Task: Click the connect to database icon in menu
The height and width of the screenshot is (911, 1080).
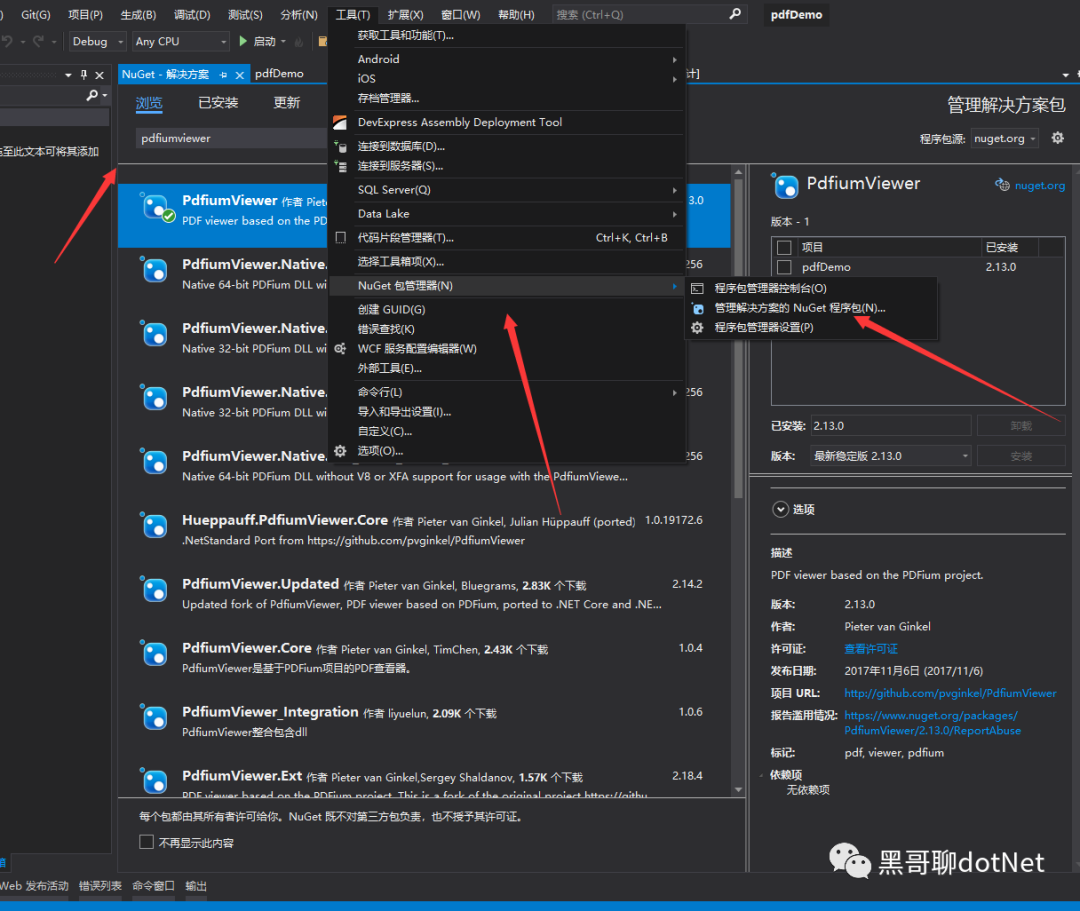Action: (x=340, y=147)
